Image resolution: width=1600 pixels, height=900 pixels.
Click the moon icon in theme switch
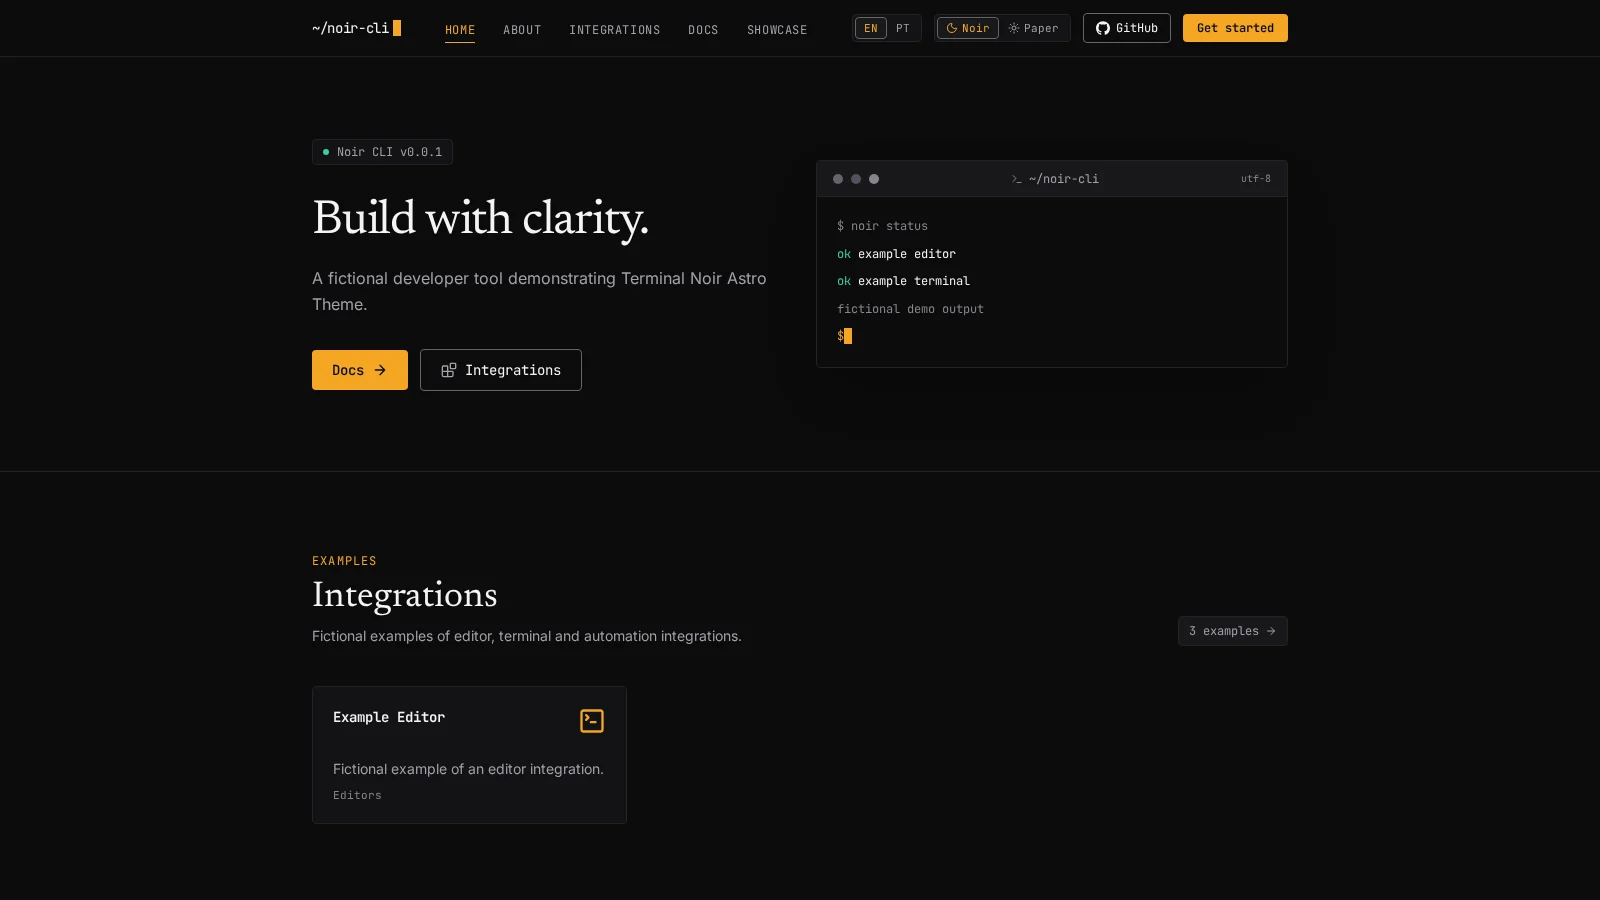(x=952, y=28)
